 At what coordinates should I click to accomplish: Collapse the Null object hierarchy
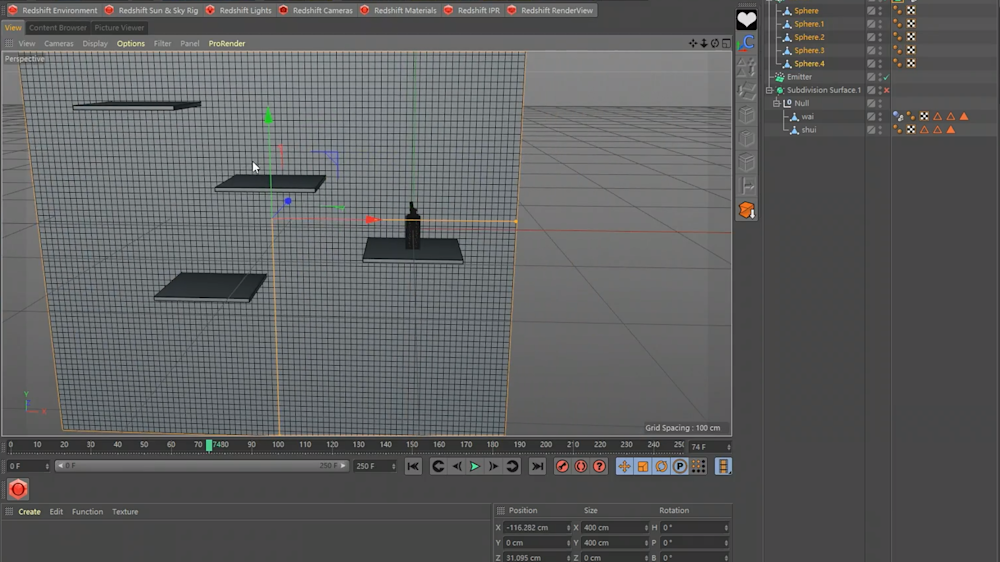coord(776,103)
